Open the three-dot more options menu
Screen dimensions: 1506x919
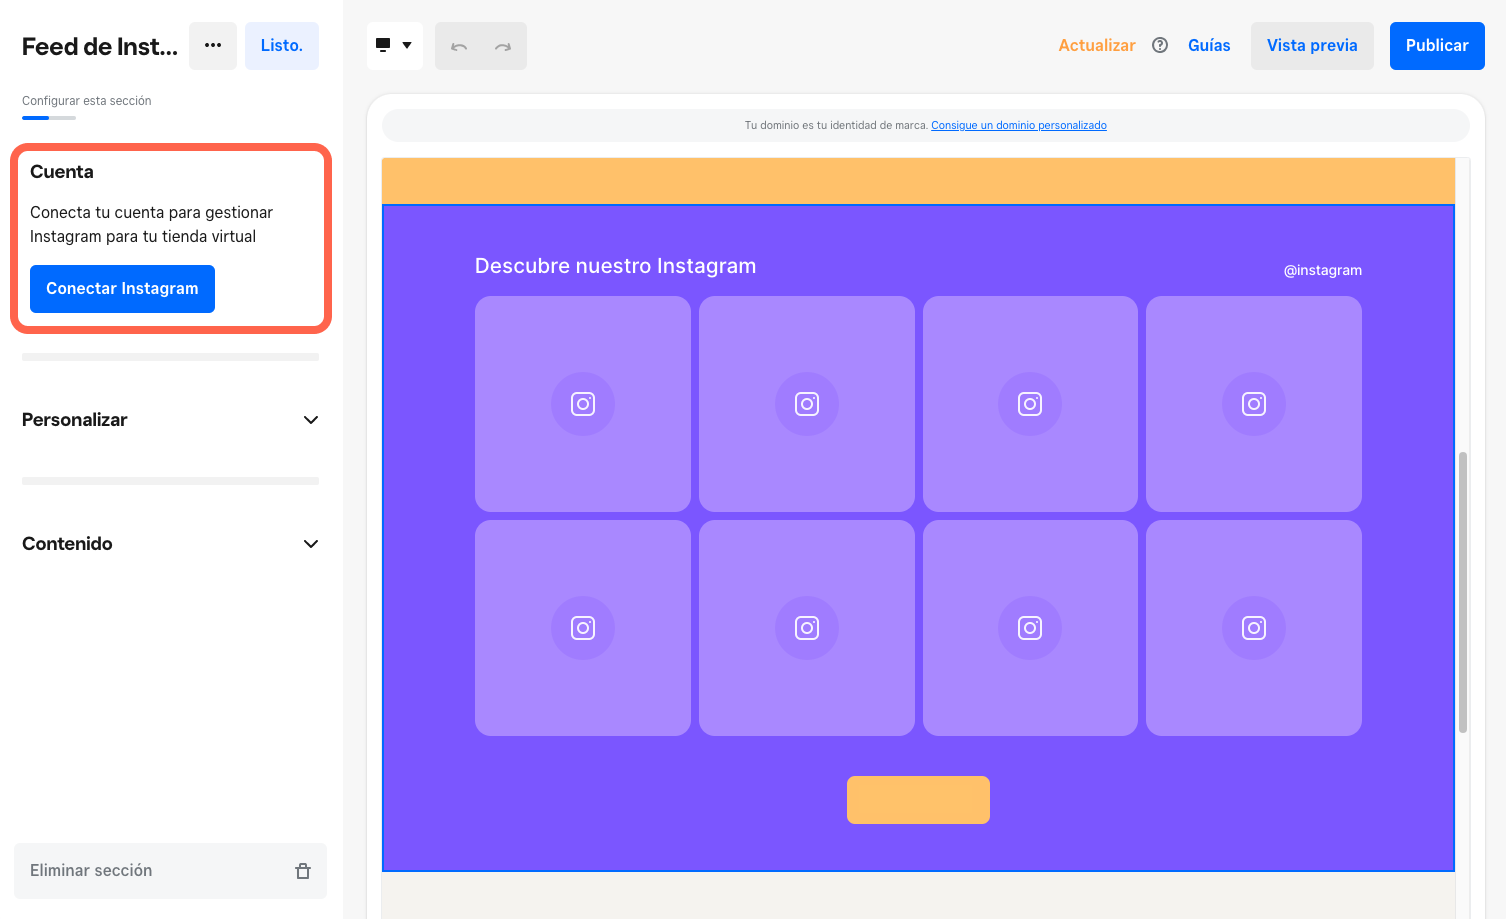(213, 46)
